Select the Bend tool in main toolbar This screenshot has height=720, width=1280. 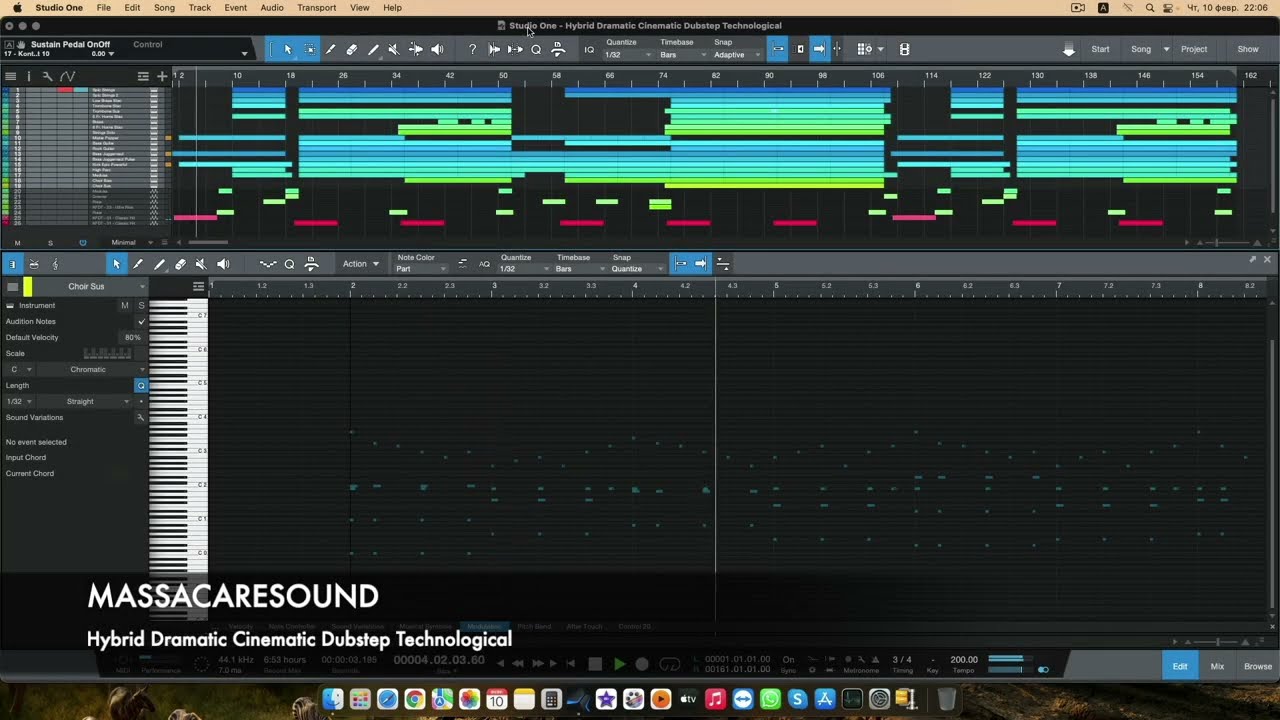[416, 49]
